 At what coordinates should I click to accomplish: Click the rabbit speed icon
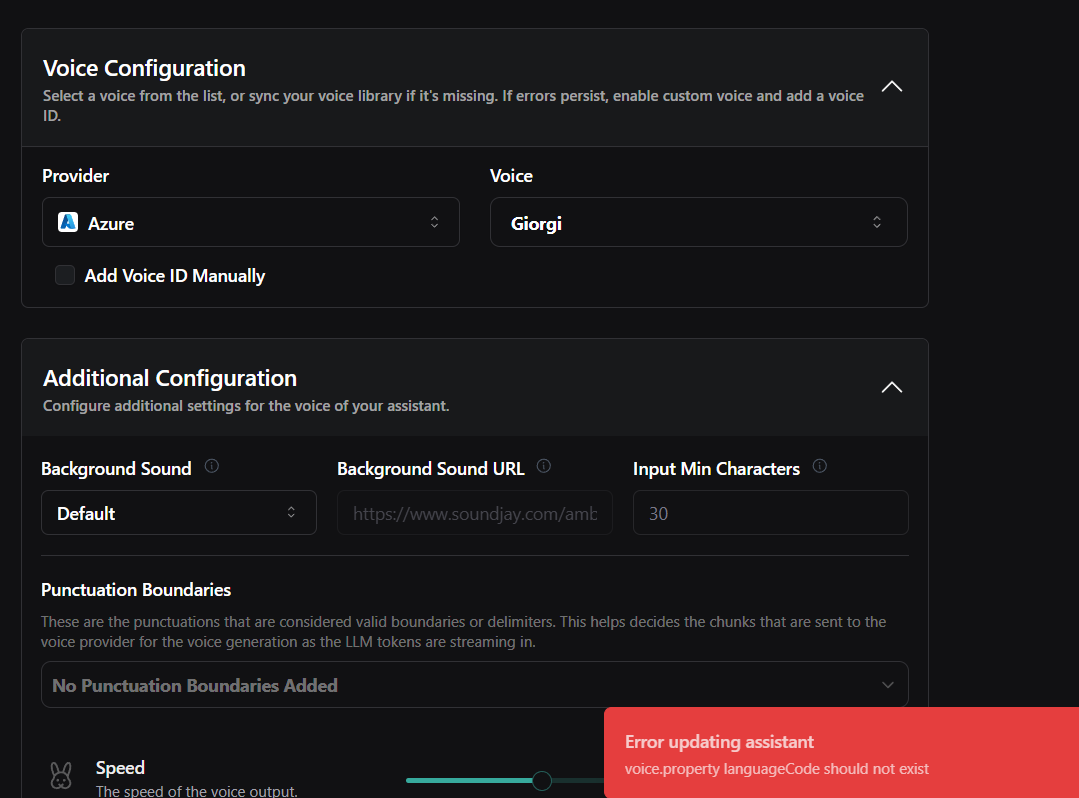61,775
